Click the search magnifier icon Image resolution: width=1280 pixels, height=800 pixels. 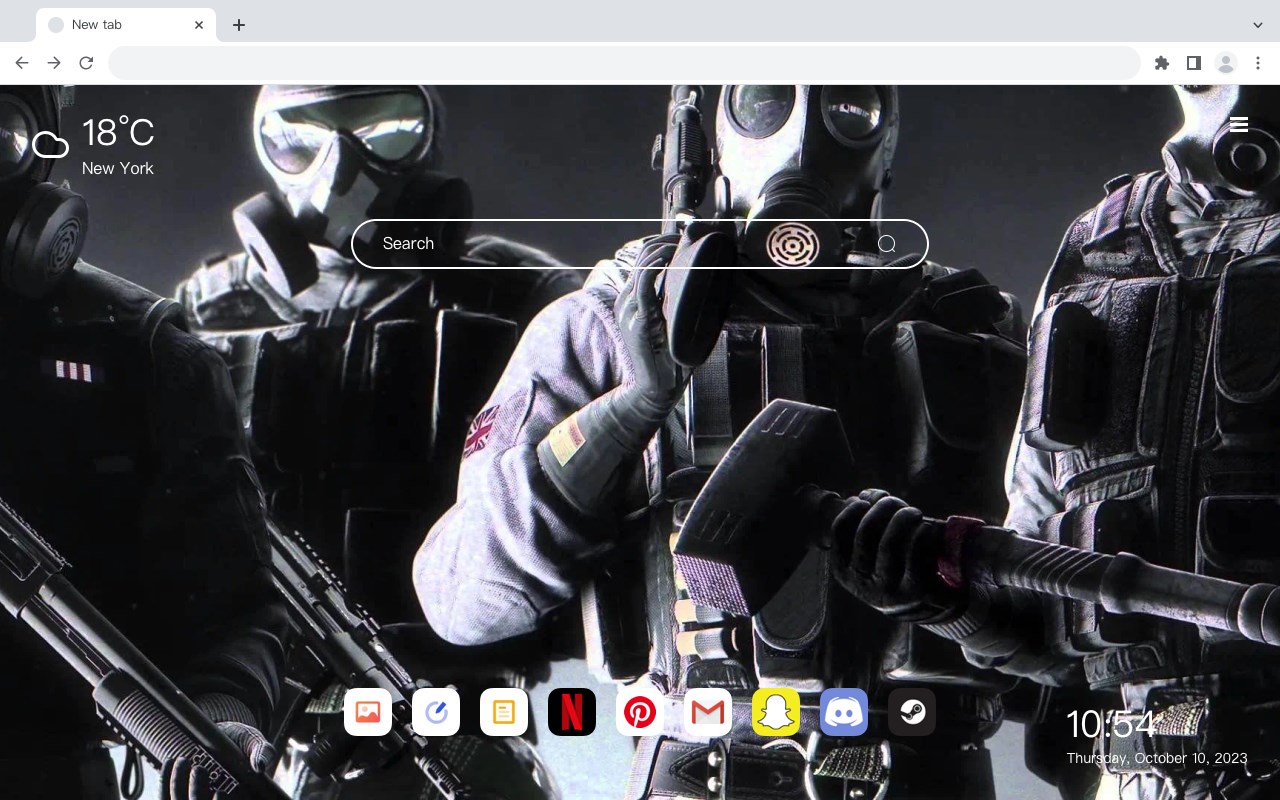click(887, 244)
